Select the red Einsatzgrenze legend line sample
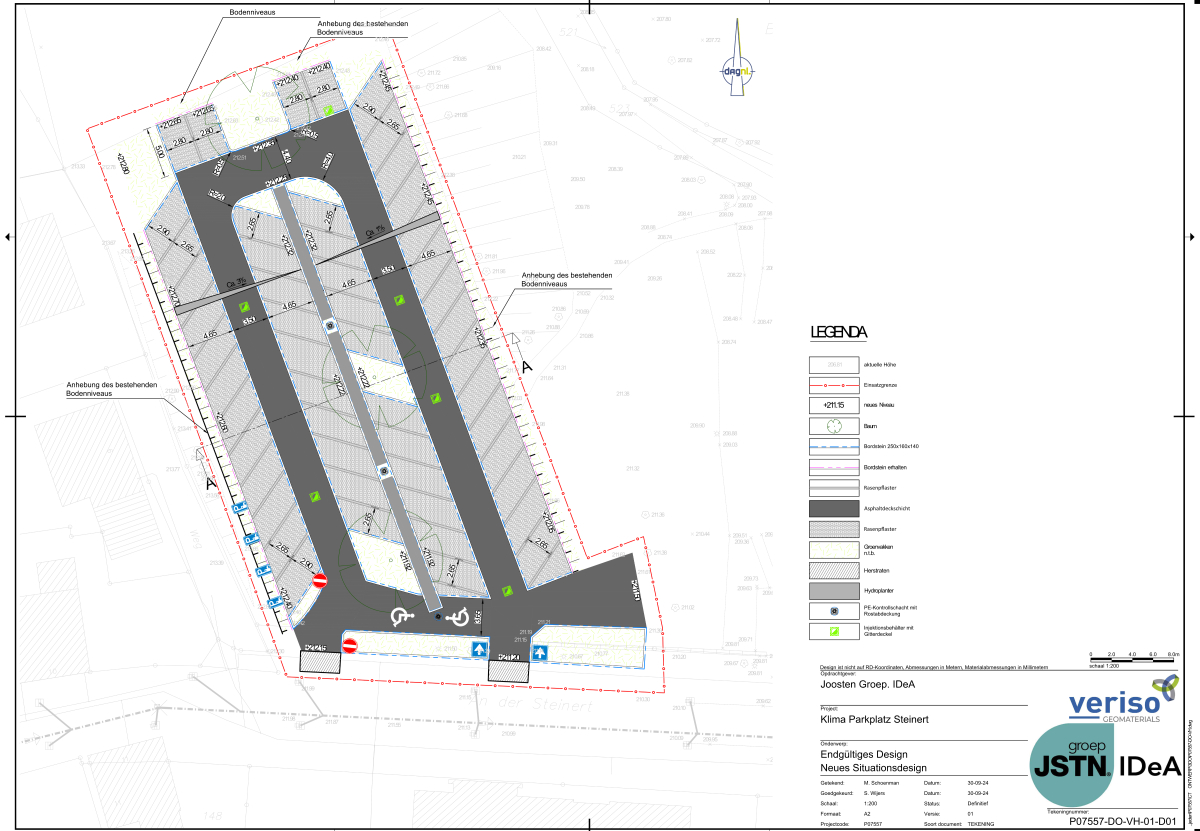Image resolution: width=1200 pixels, height=831 pixels. pos(833,385)
